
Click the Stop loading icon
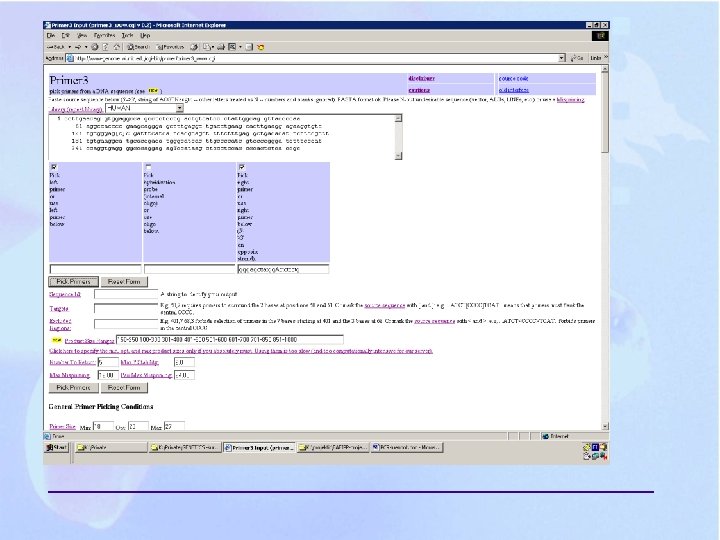(x=95, y=47)
